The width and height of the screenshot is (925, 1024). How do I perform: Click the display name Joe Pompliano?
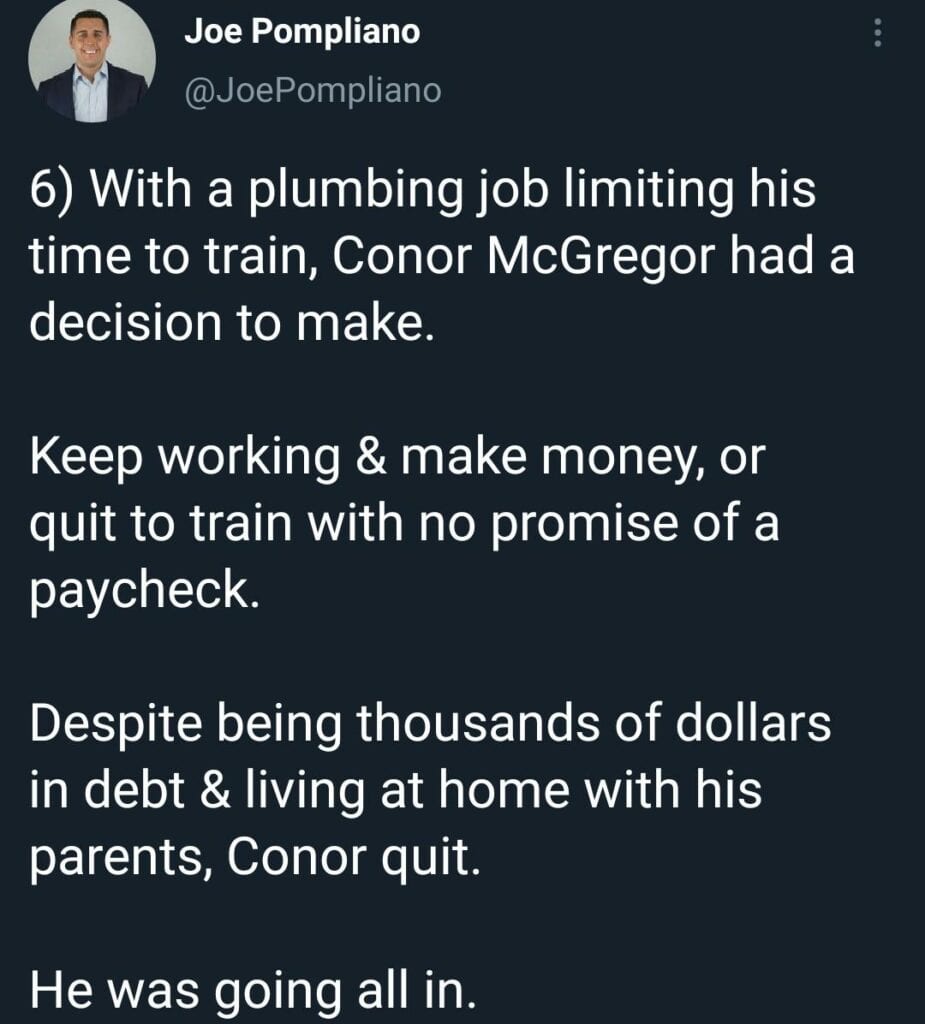302,32
